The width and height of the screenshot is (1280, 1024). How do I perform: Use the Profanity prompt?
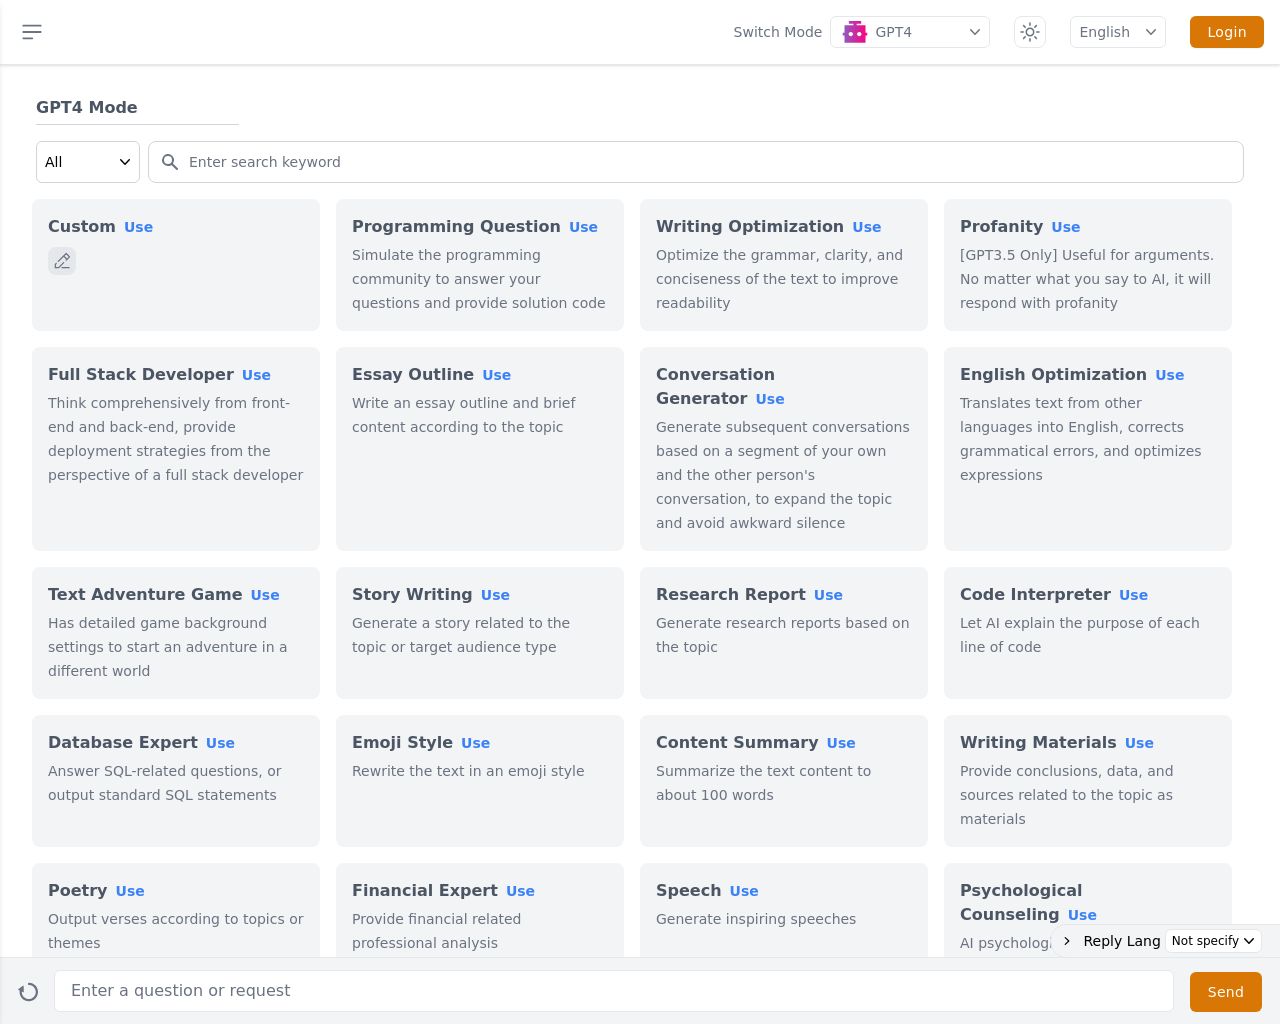[x=1066, y=227]
